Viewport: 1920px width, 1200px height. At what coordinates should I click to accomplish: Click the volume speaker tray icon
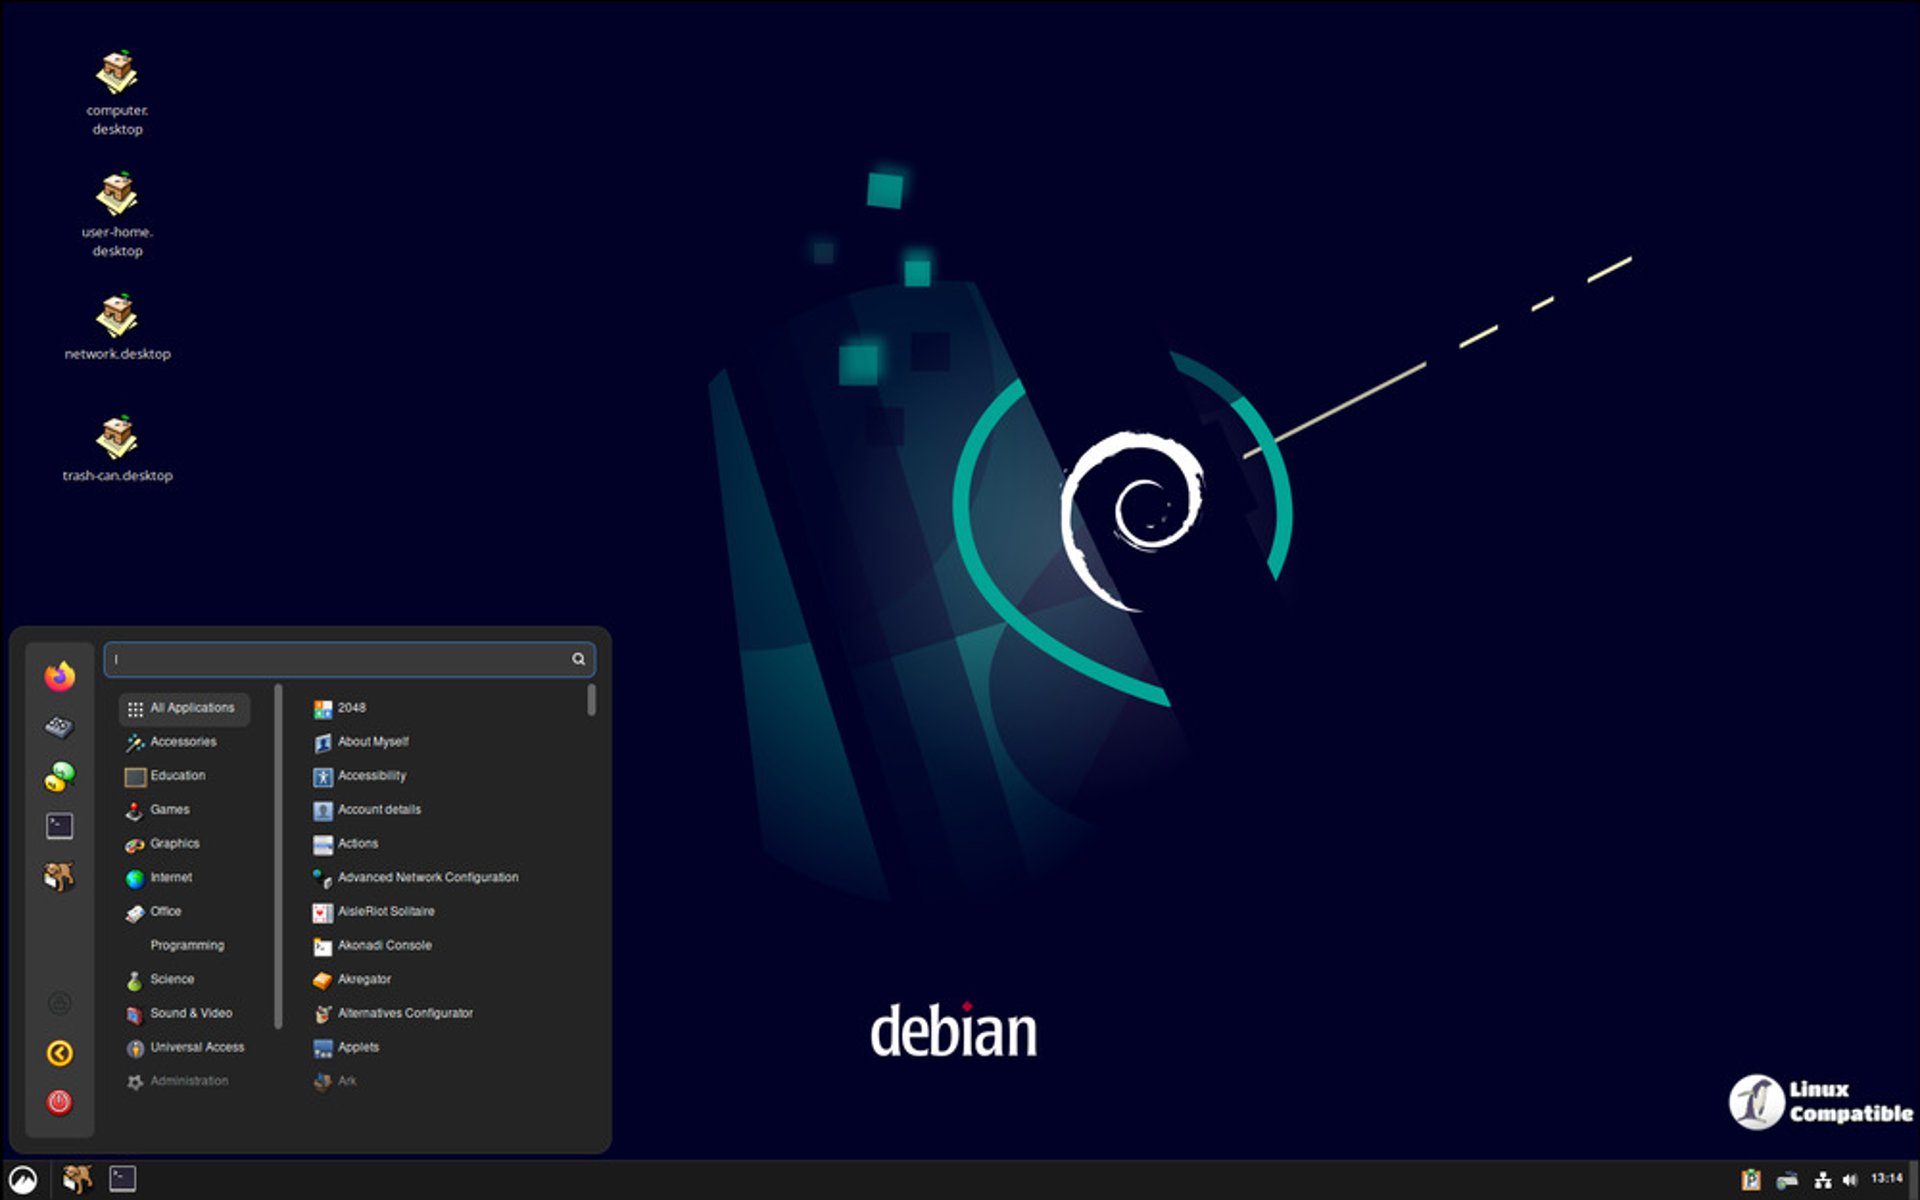1850,1180
